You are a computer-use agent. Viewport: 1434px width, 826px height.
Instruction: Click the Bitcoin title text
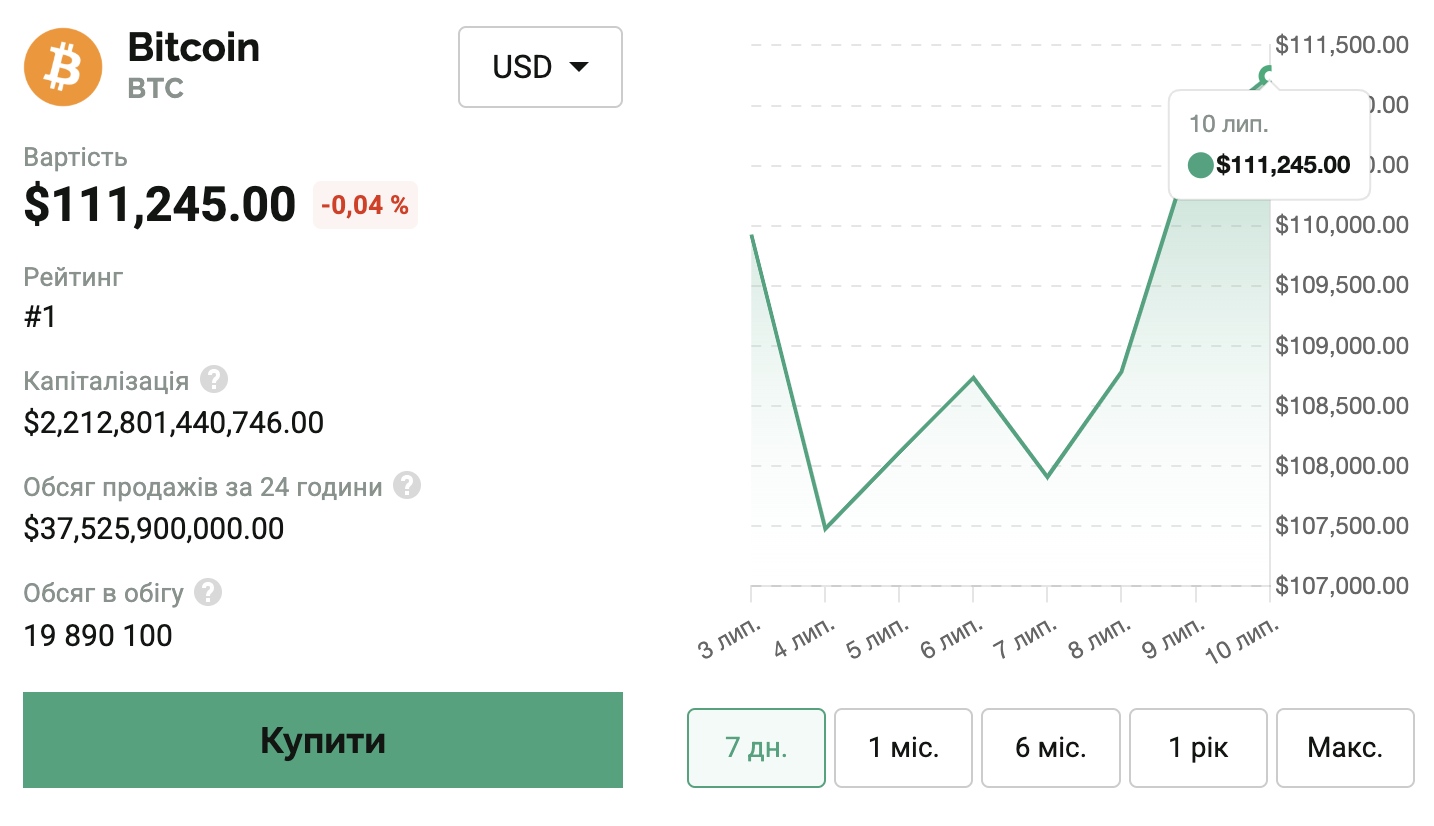[194, 47]
